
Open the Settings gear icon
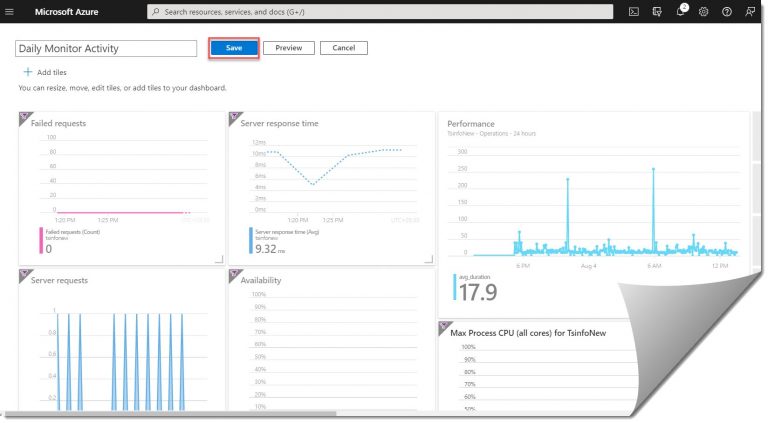click(703, 12)
